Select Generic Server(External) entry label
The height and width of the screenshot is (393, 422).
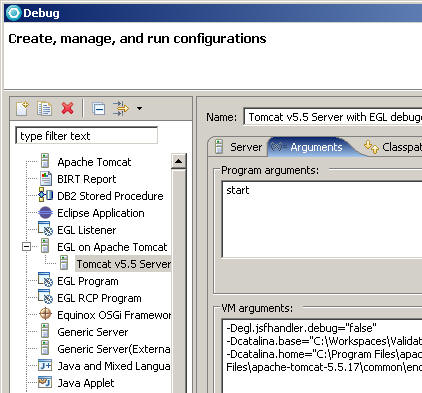[x=114, y=349]
